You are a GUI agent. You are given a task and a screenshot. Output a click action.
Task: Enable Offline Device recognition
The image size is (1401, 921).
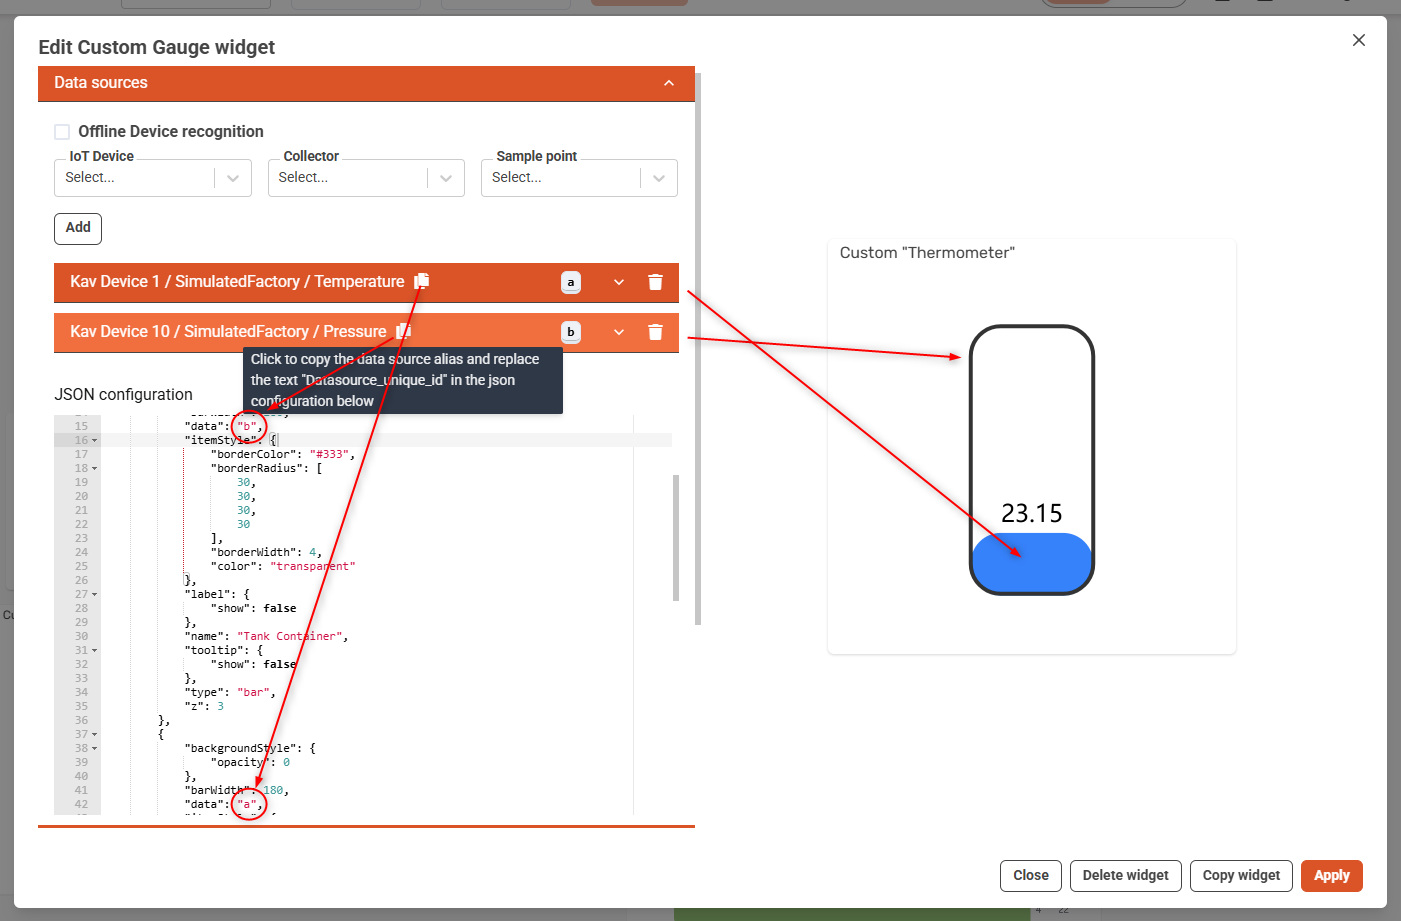click(x=62, y=131)
